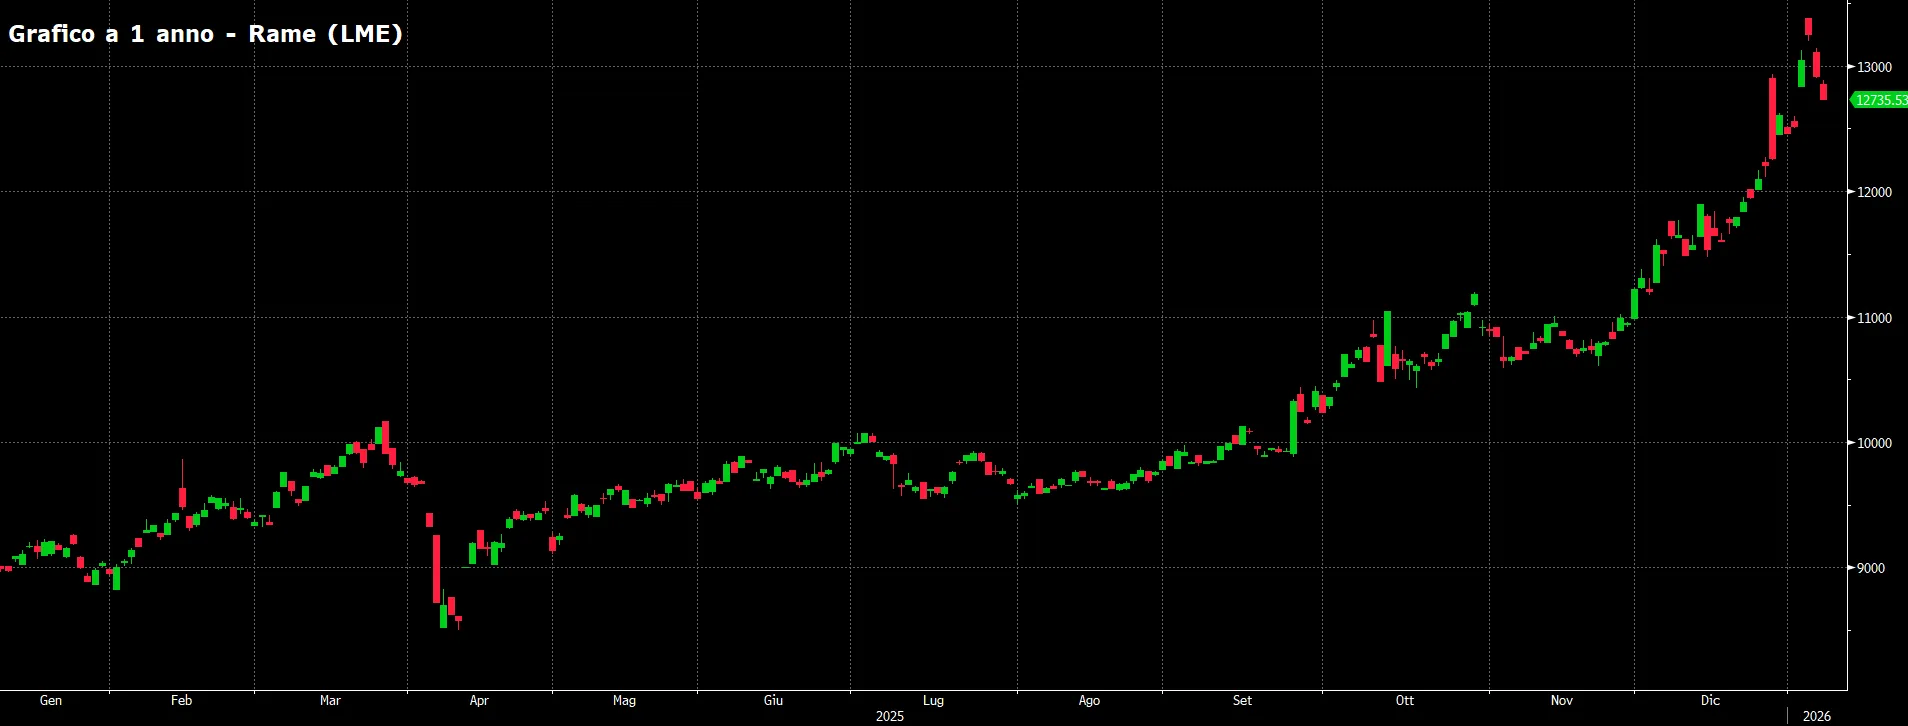Click the 9000 price level on the axis
Viewport: 1908px width, 726px height.
tap(1871, 568)
